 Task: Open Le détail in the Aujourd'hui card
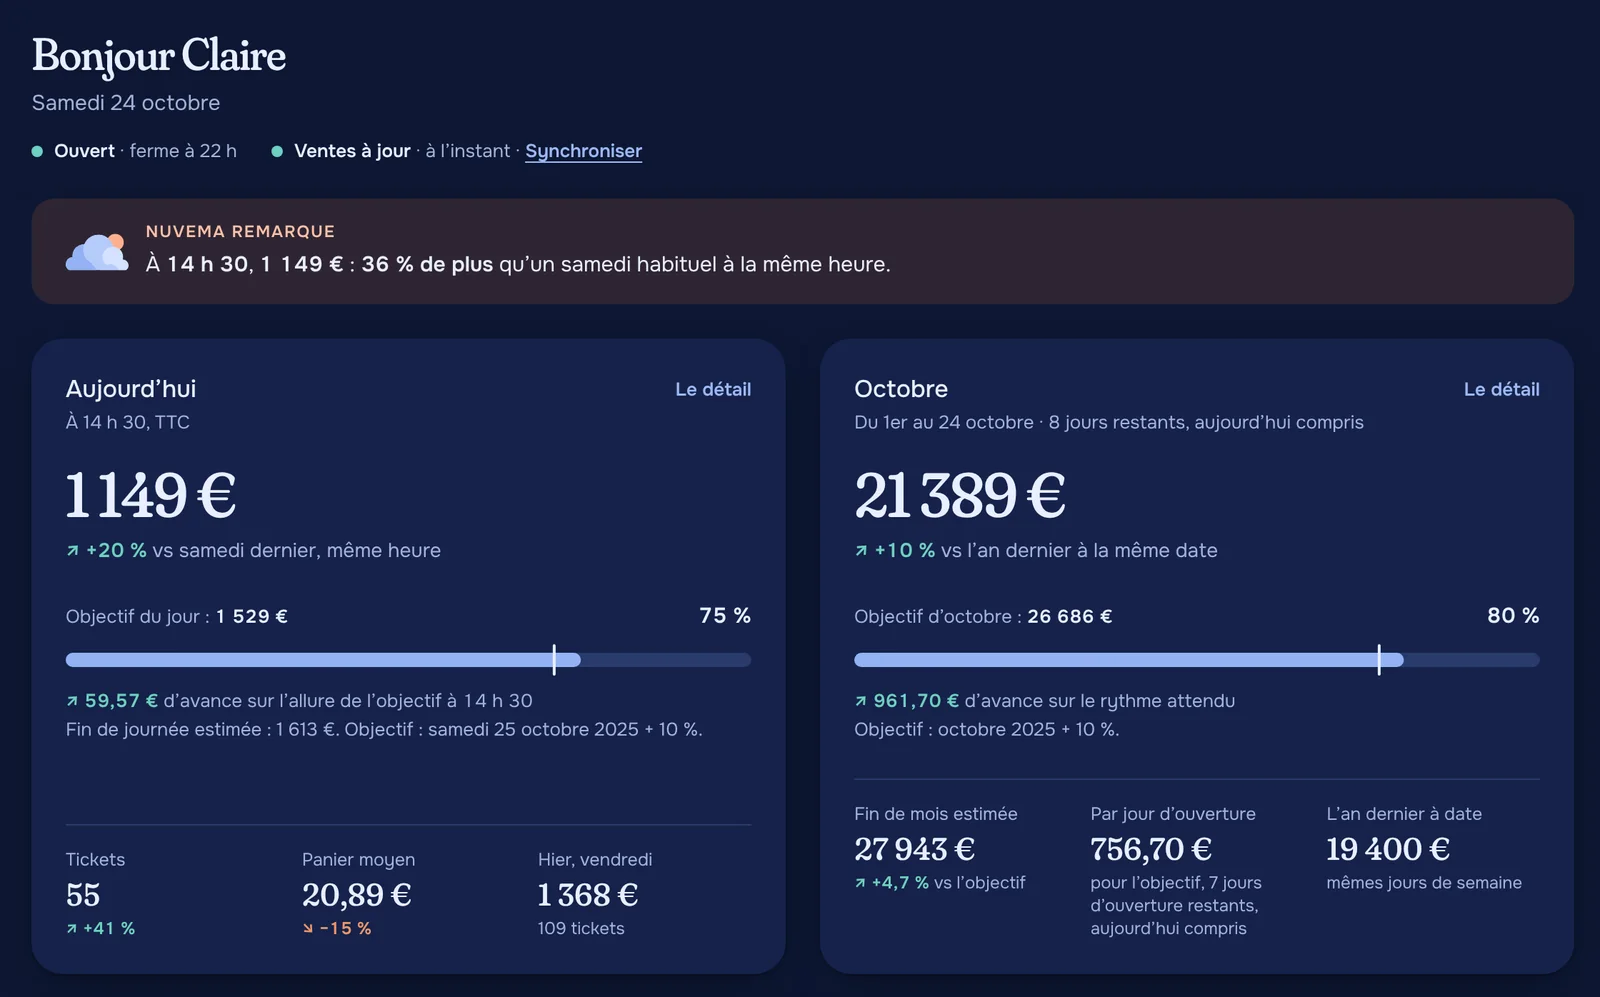(713, 389)
